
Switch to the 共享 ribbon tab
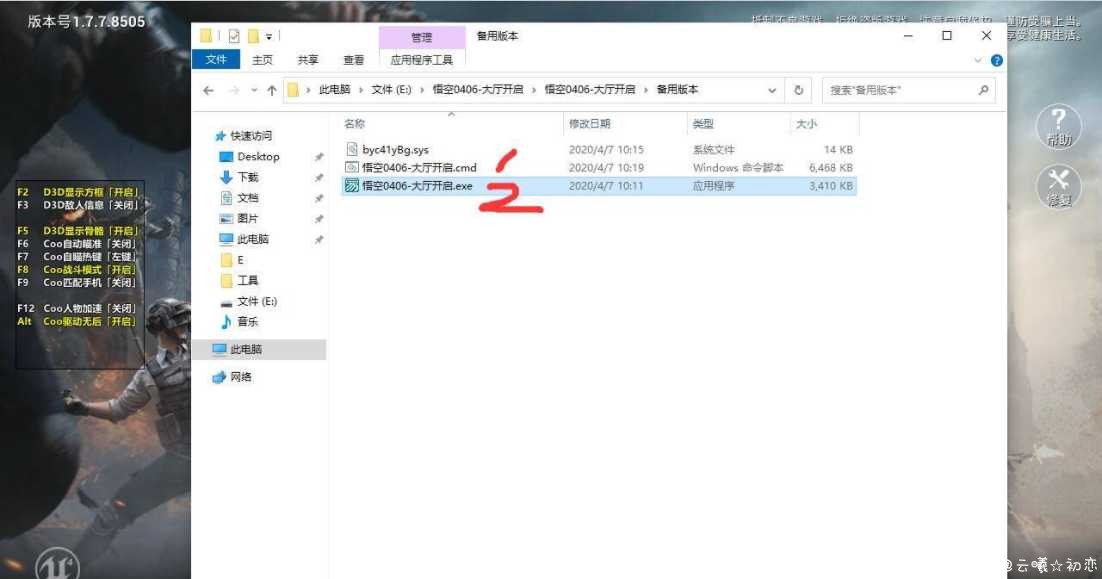[308, 60]
